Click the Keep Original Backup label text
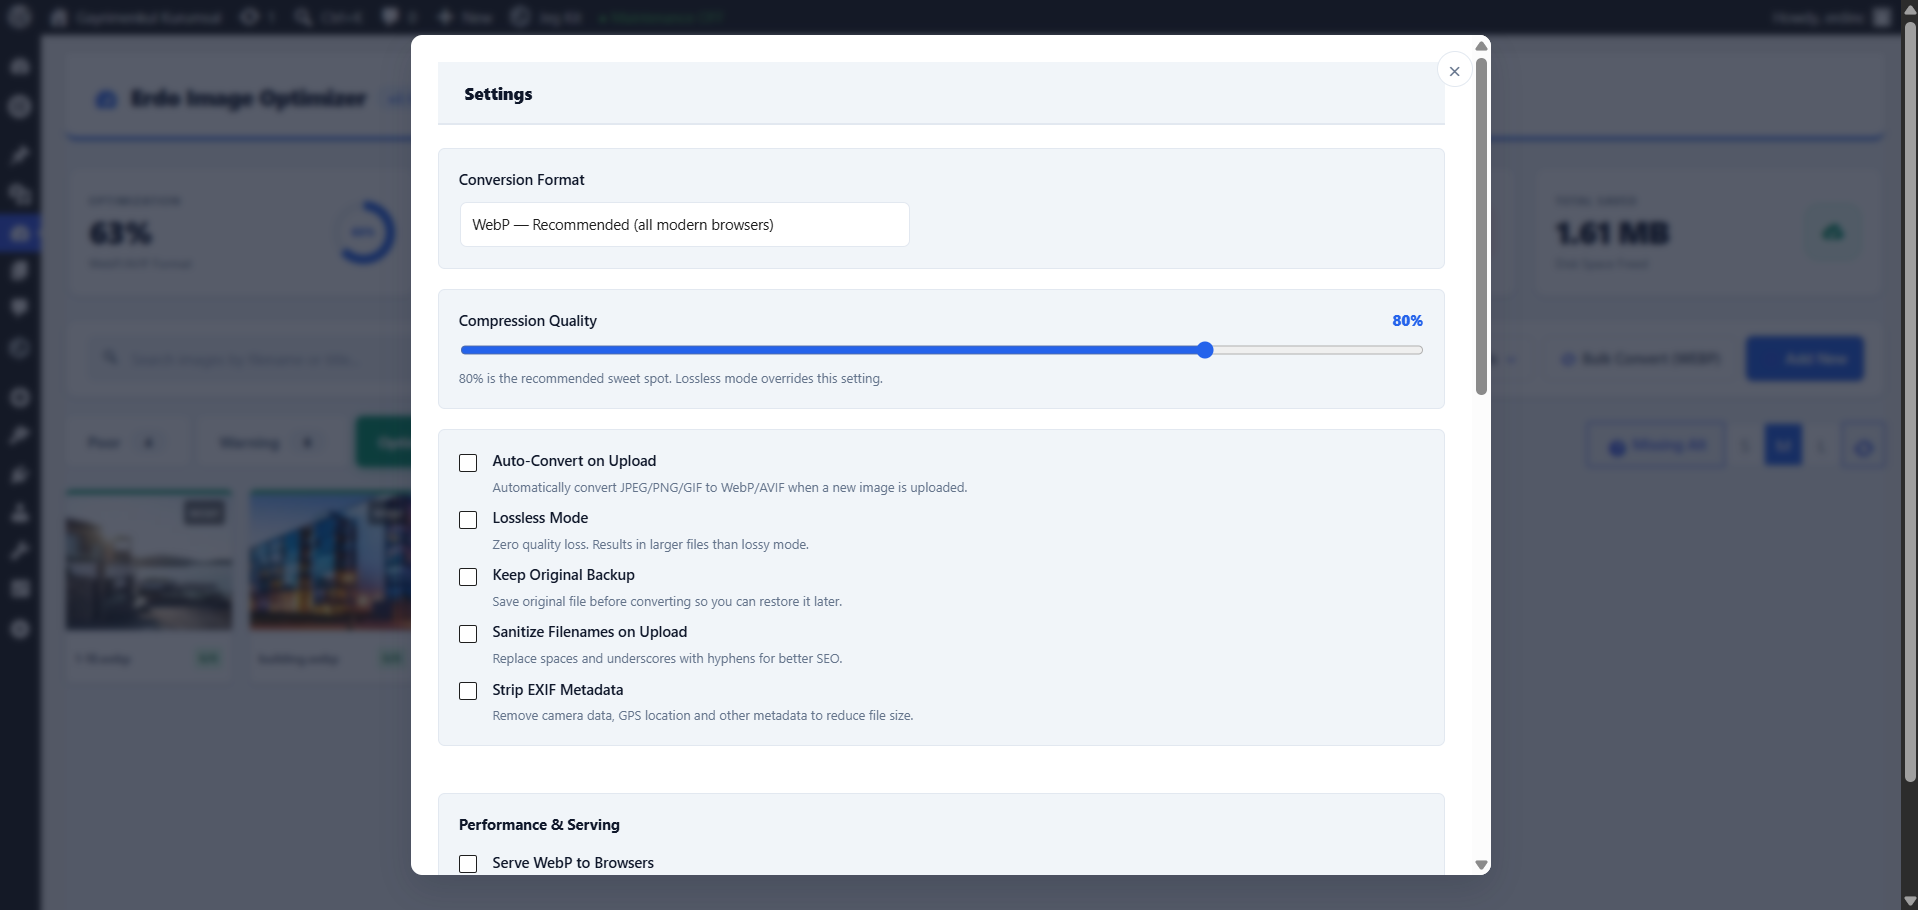 (x=563, y=575)
